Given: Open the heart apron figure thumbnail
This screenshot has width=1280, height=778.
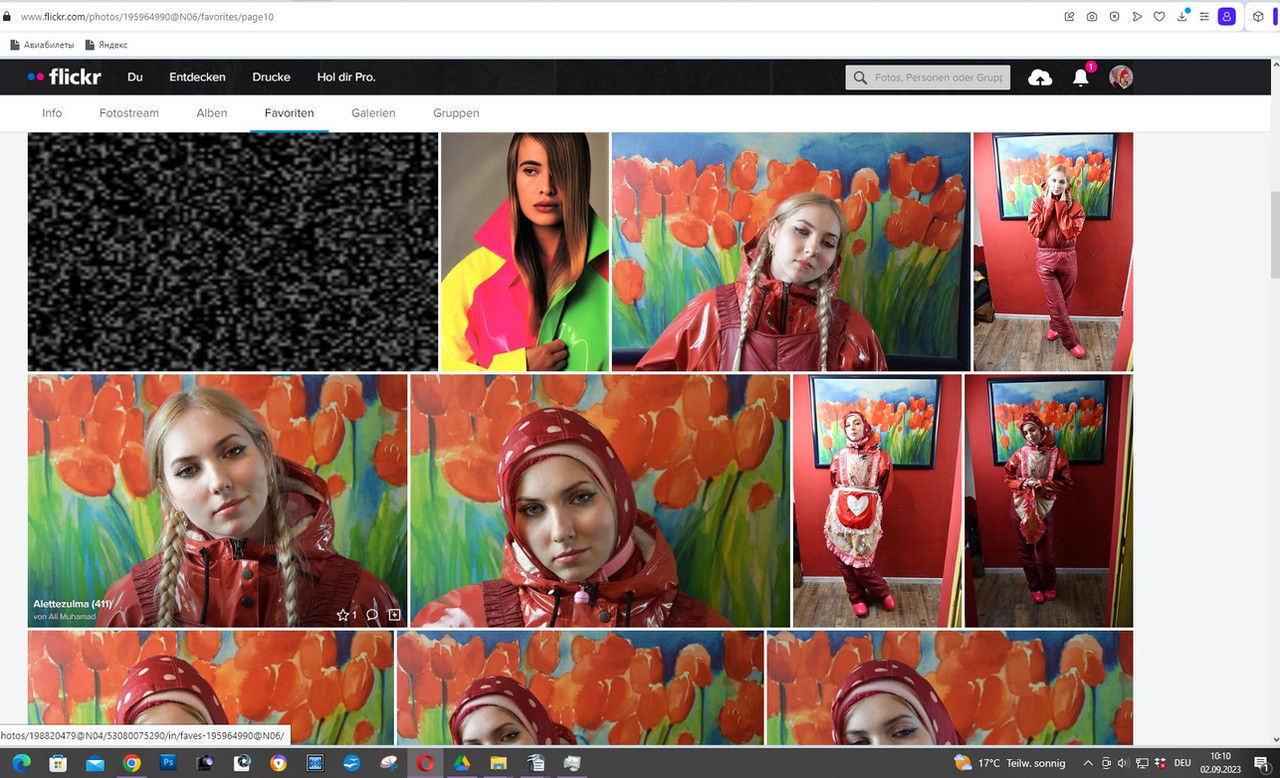Looking at the screenshot, I should click(877, 501).
